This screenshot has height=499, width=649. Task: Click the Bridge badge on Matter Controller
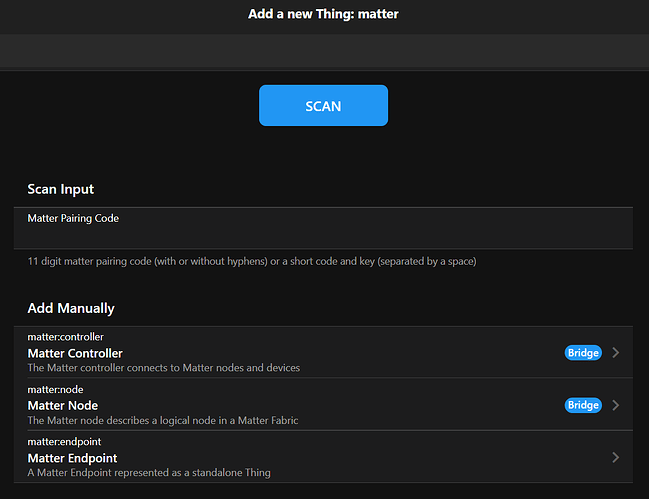point(583,353)
